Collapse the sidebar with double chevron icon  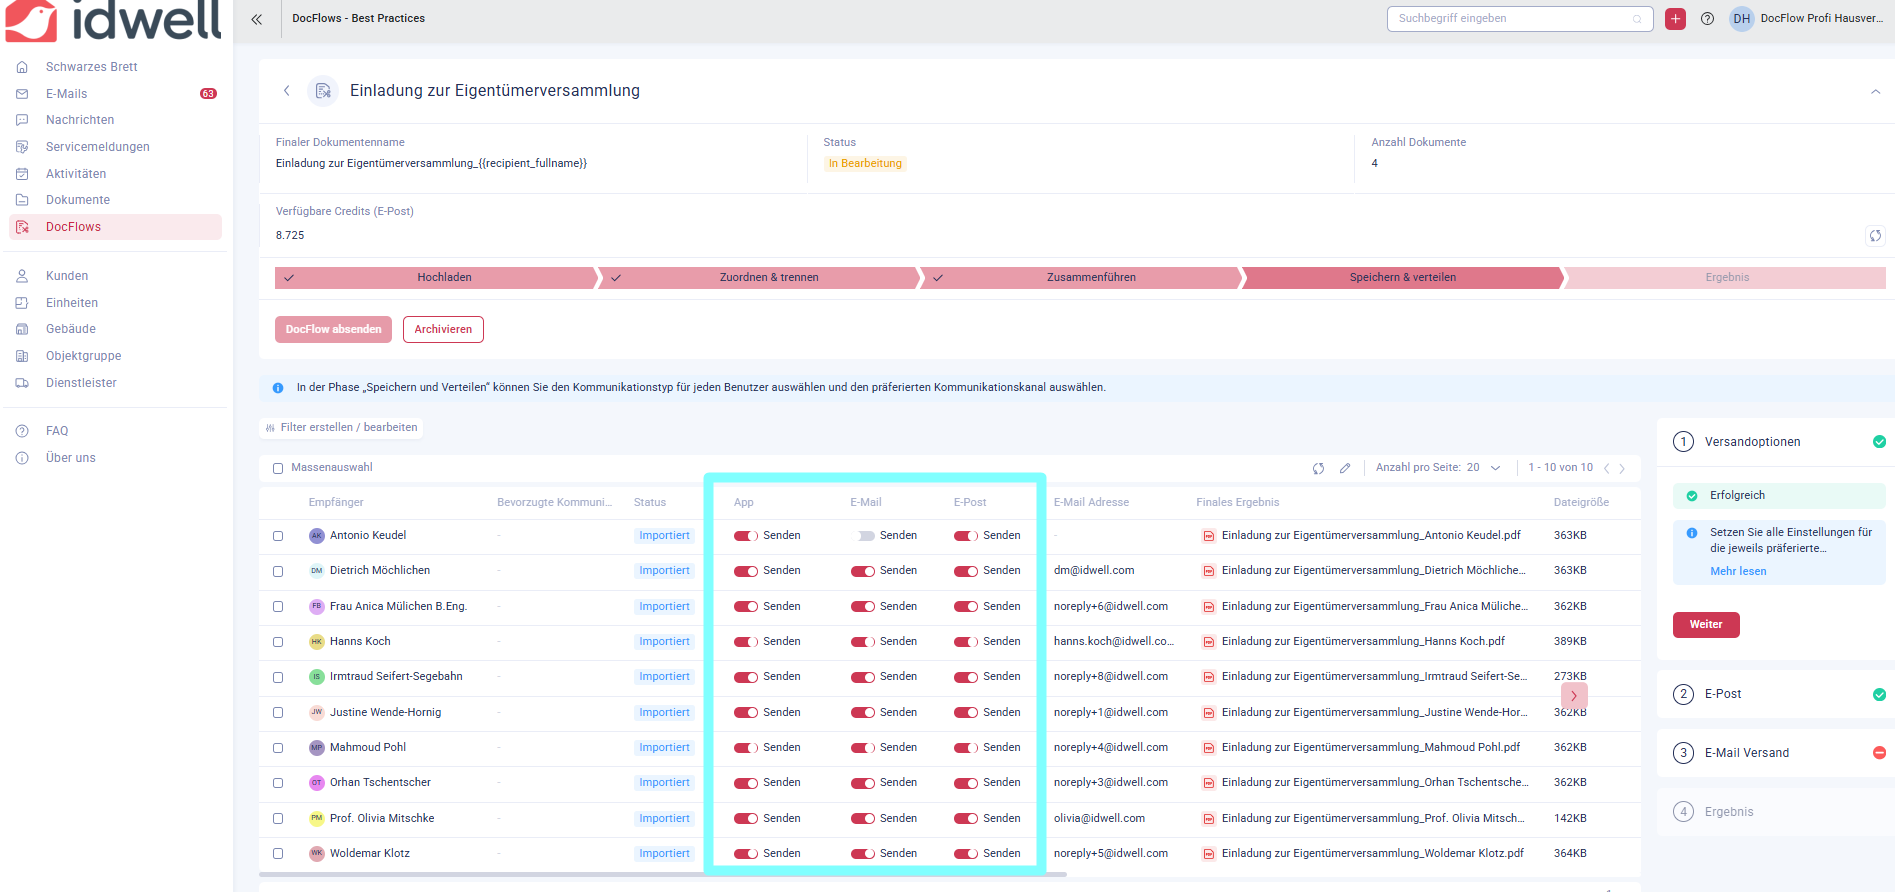pyautogui.click(x=257, y=19)
